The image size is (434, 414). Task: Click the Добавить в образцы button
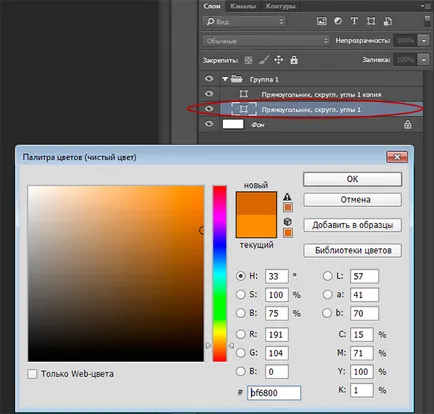[x=352, y=225]
